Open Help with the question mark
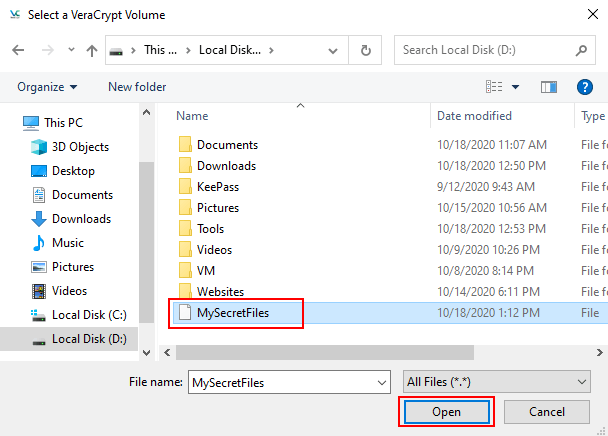The width and height of the screenshot is (608, 436). [584, 87]
